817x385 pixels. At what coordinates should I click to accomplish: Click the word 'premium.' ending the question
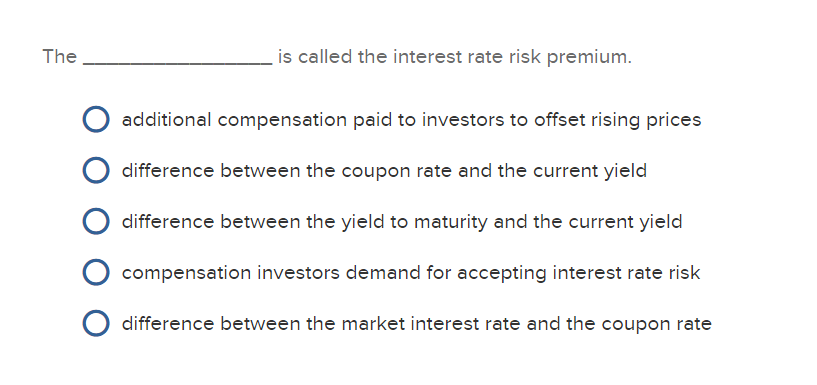pyautogui.click(x=589, y=56)
